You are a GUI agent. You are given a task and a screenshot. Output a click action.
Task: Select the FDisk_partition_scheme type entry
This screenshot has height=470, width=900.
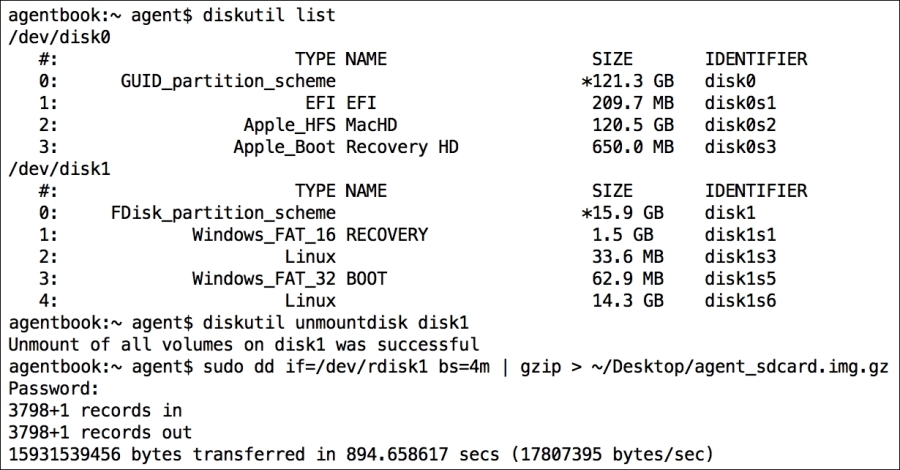click(223, 213)
